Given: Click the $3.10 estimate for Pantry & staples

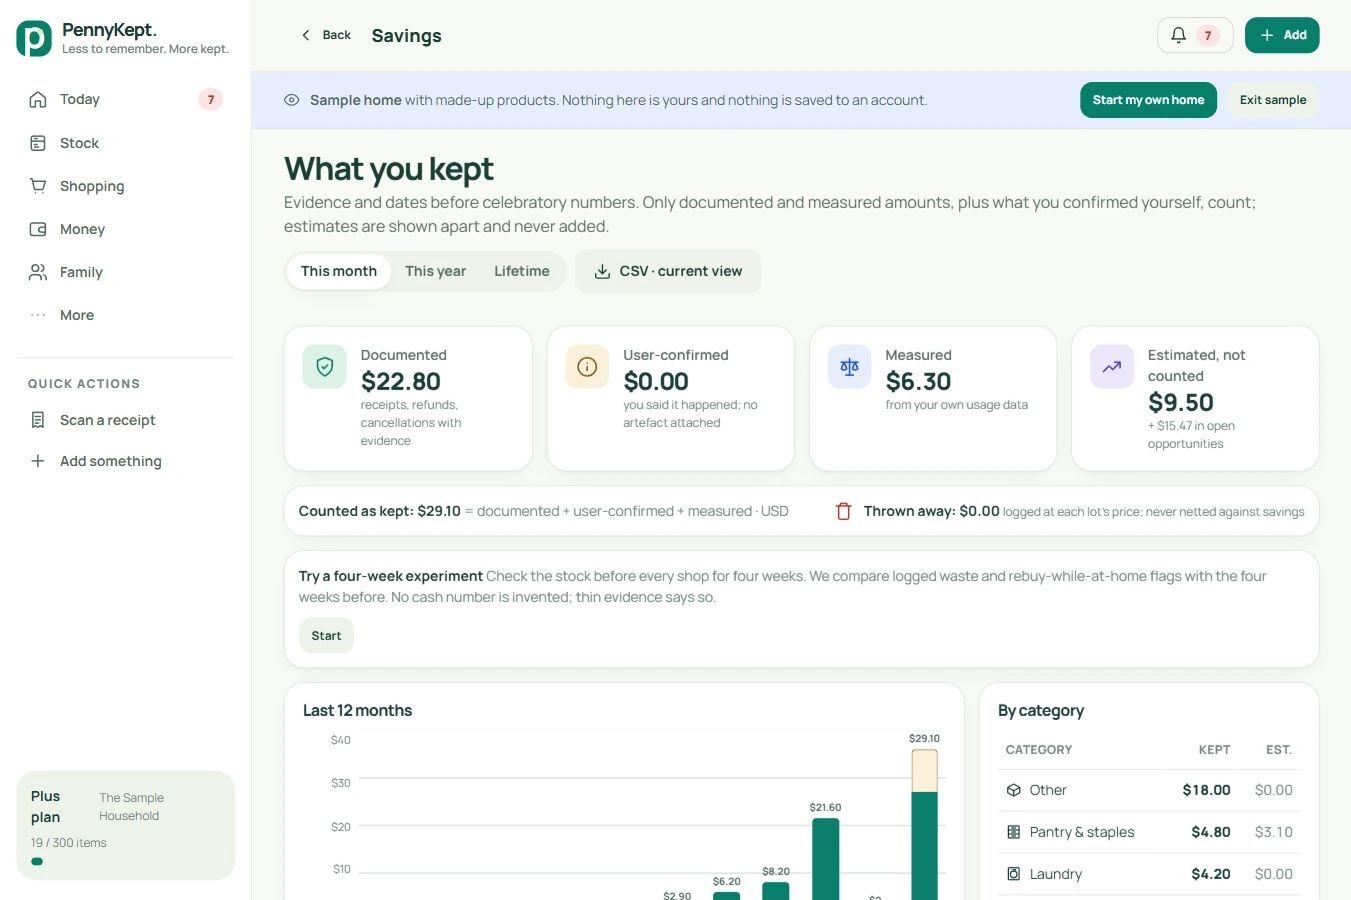Looking at the screenshot, I should pyautogui.click(x=1274, y=832).
